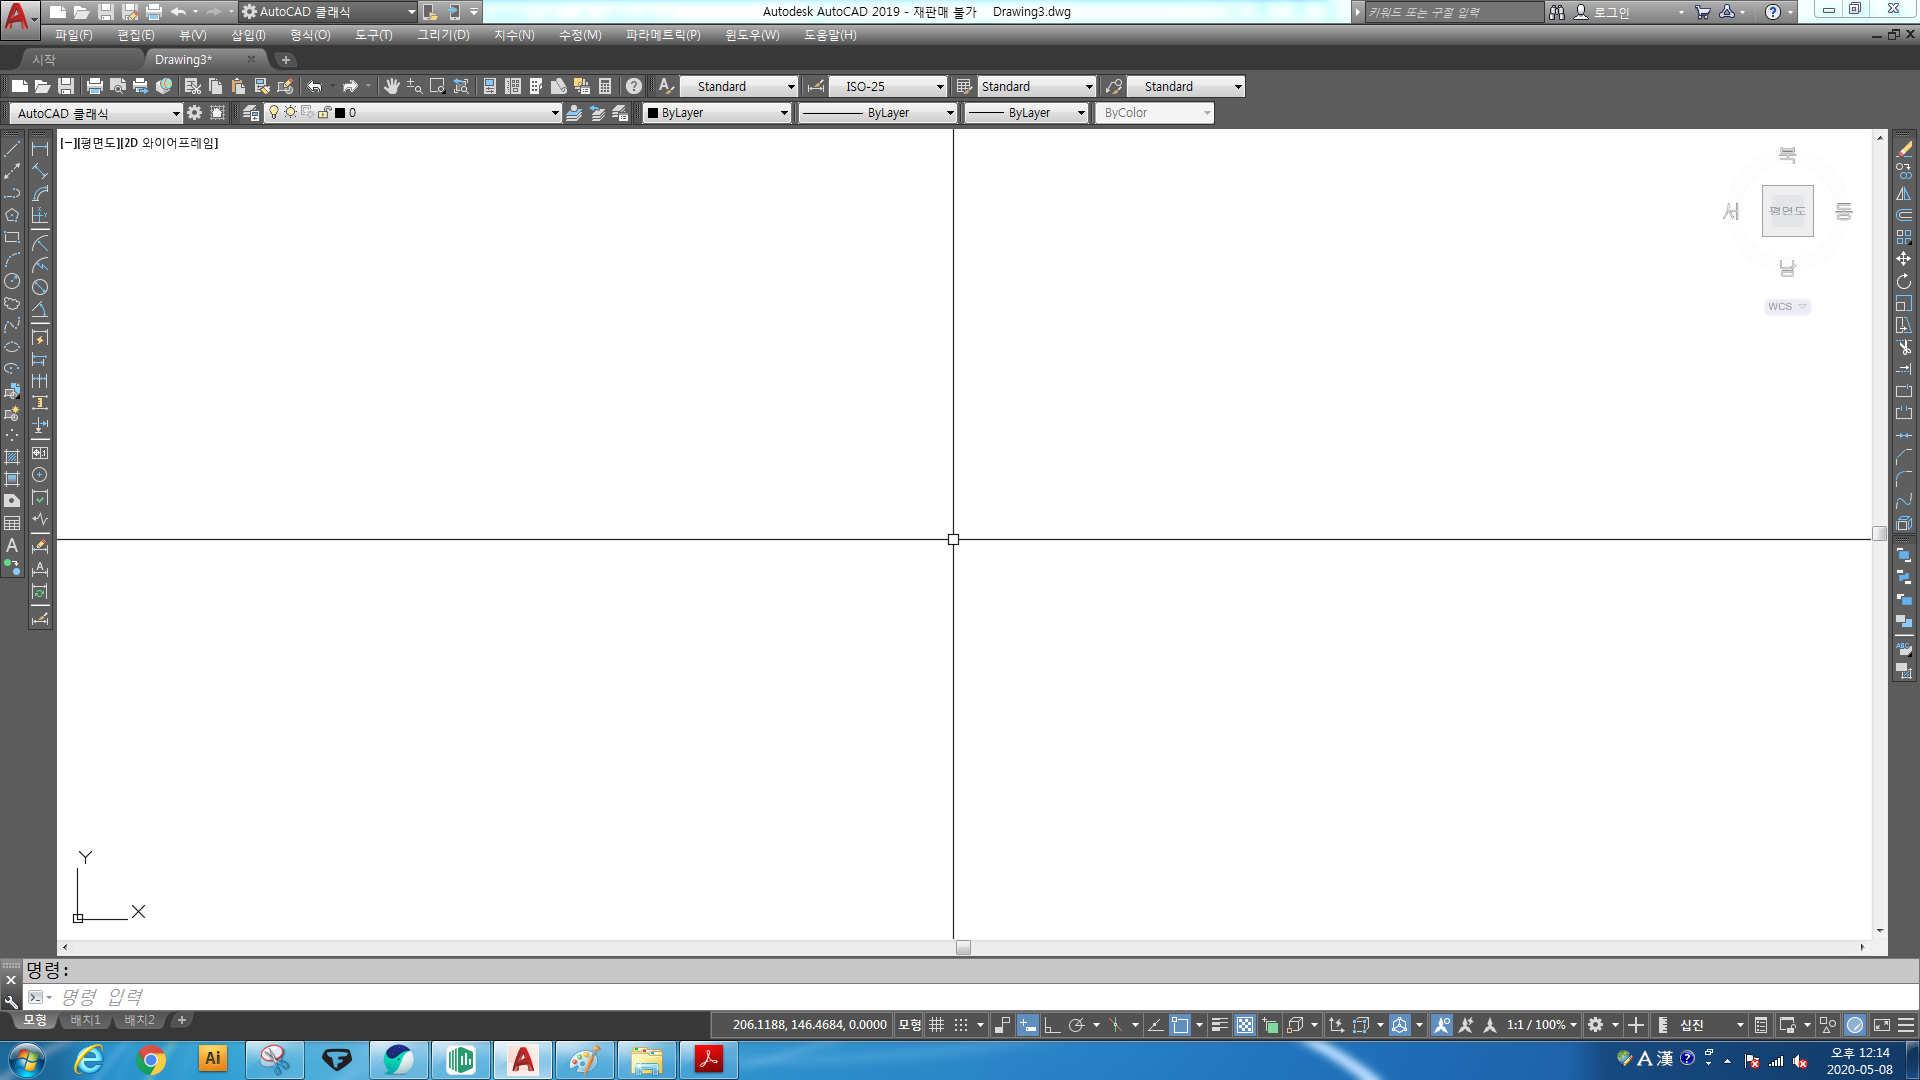Click the Move tool in modify toolbar
The width and height of the screenshot is (1920, 1080).
tap(1904, 259)
